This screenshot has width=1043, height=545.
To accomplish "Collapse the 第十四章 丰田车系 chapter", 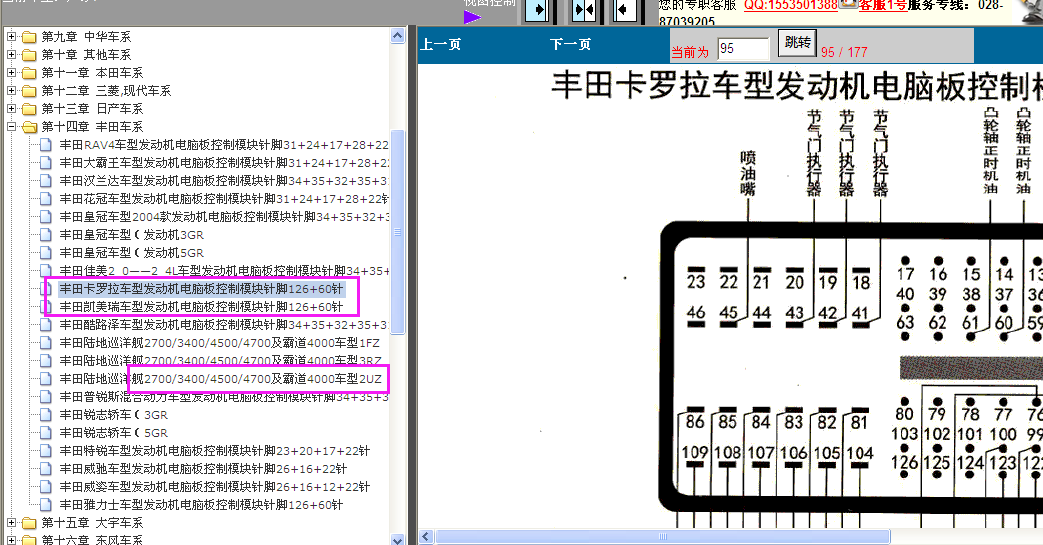I will [11, 126].
